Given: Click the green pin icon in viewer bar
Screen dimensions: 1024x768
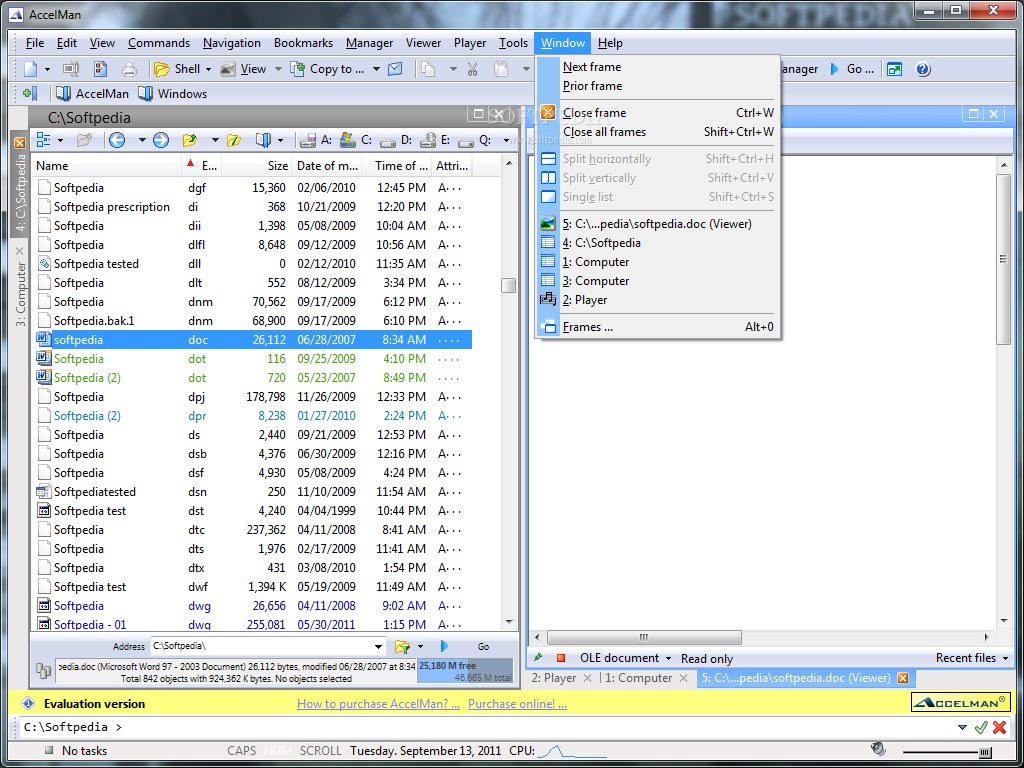Looking at the screenshot, I should coord(539,658).
